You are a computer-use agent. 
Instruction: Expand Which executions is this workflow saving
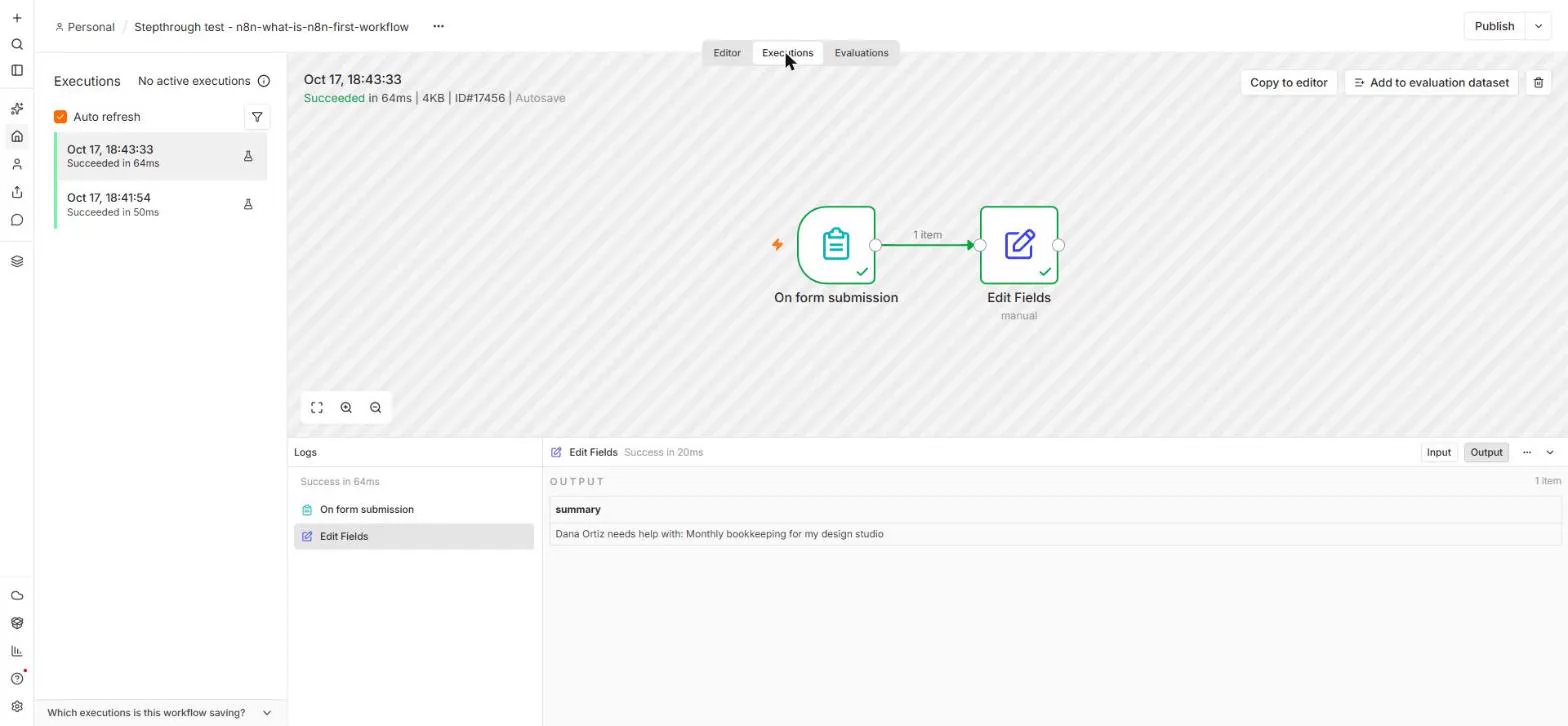click(160, 713)
